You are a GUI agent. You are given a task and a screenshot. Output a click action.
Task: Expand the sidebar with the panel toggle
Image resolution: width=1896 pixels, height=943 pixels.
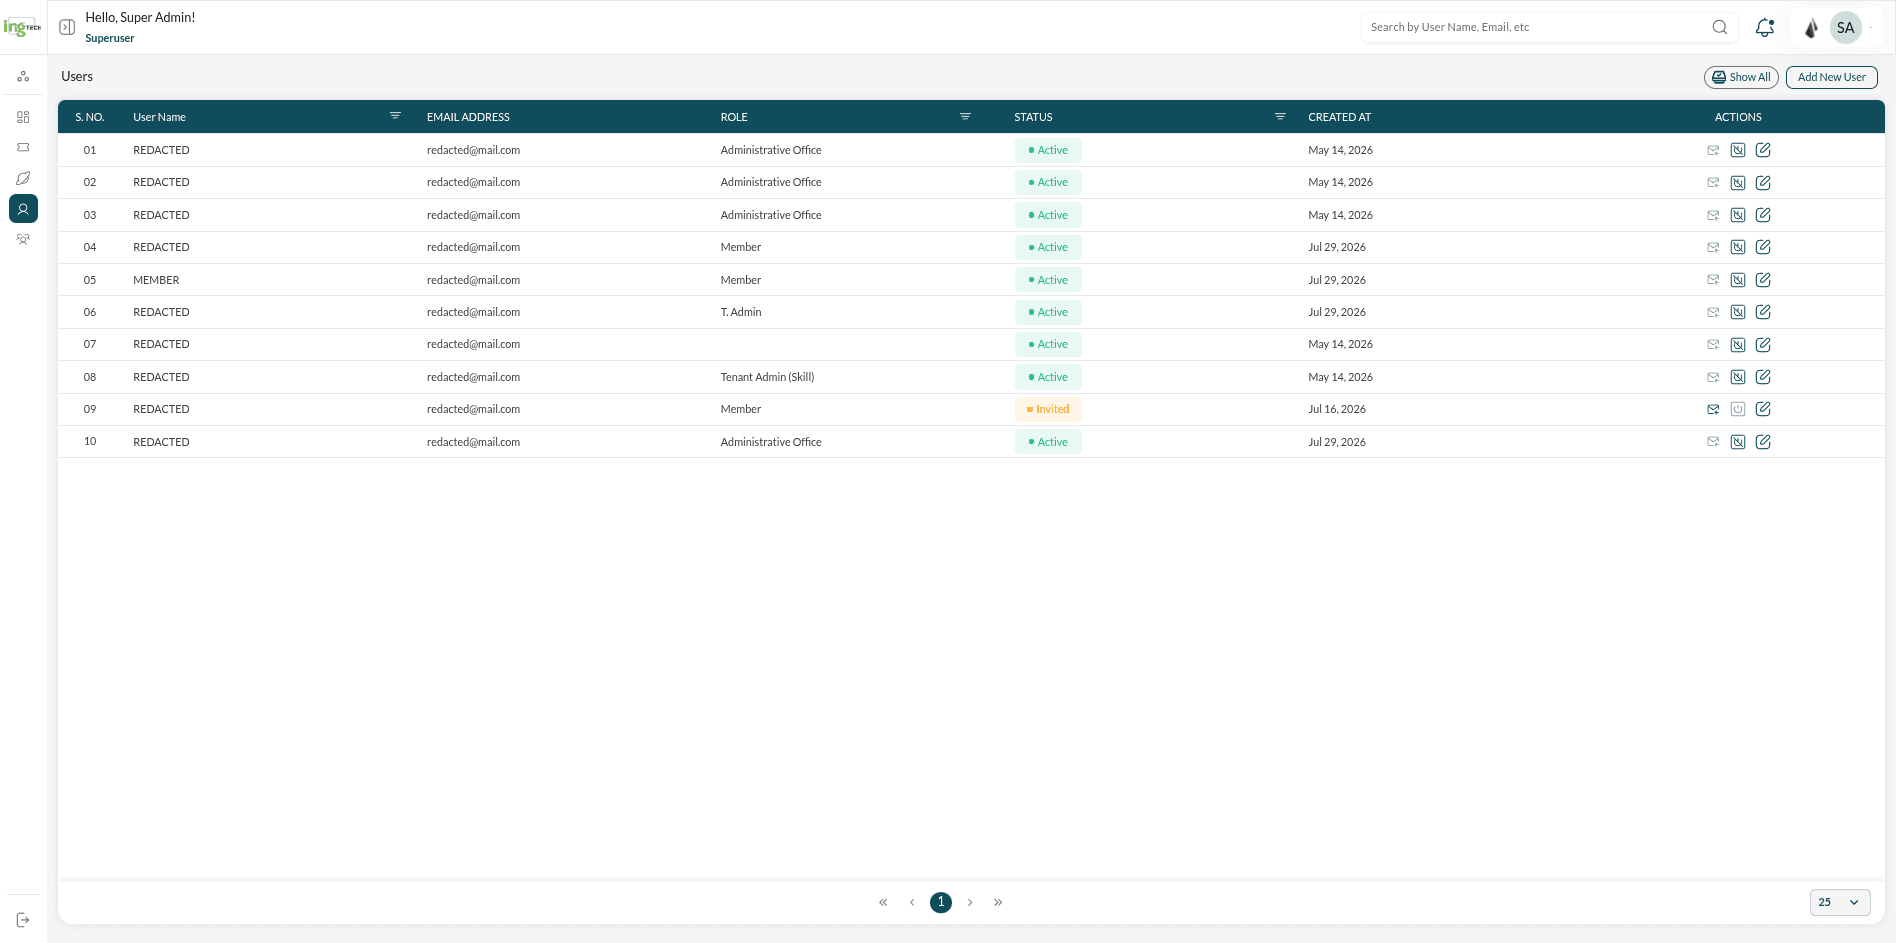click(67, 27)
